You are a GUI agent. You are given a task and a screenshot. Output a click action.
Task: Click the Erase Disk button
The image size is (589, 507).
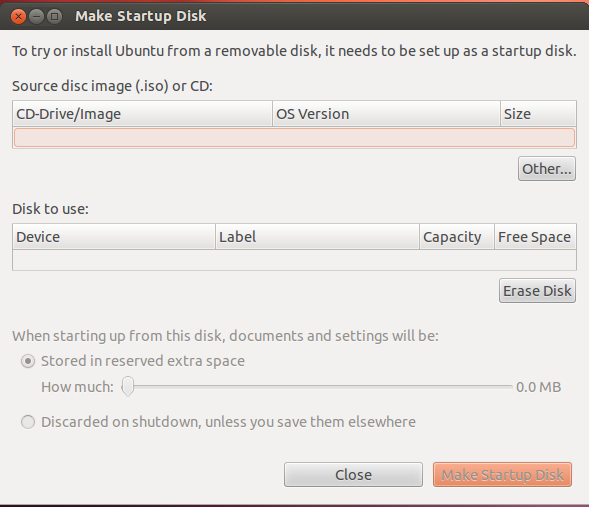tap(537, 291)
